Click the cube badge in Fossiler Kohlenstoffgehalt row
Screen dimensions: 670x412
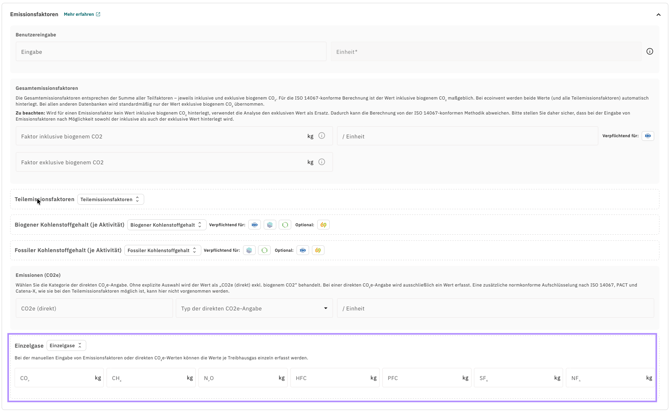click(x=249, y=250)
